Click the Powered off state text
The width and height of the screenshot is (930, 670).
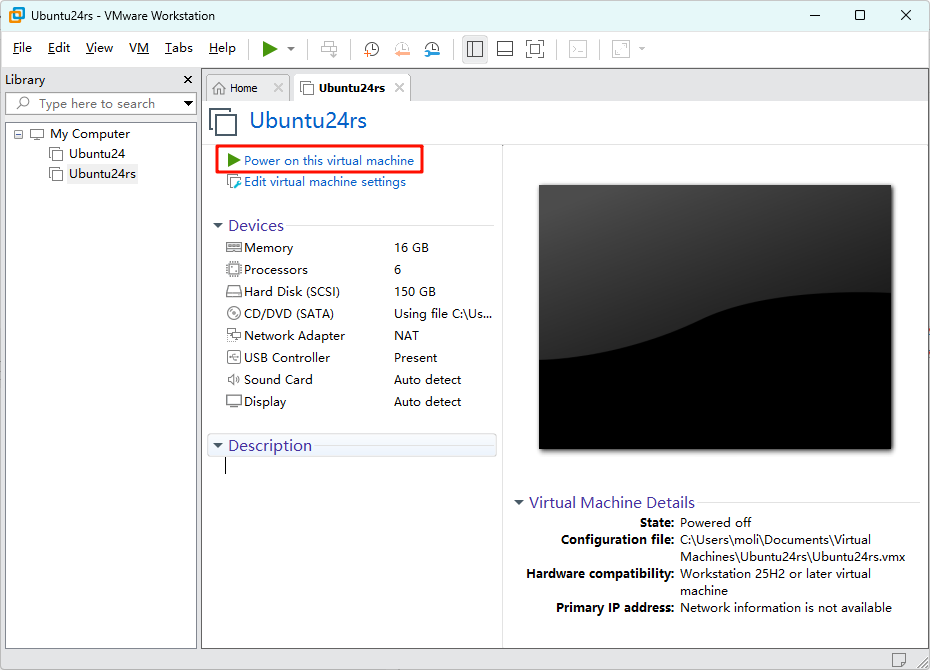tap(715, 523)
